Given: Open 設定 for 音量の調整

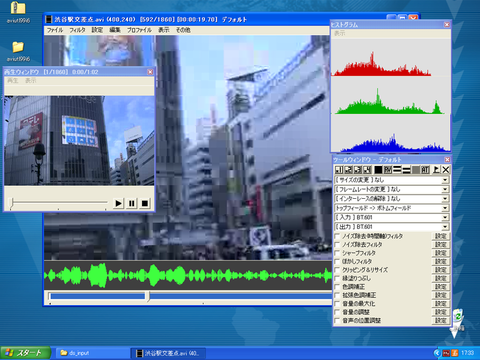Looking at the screenshot, I should [x=441, y=312].
